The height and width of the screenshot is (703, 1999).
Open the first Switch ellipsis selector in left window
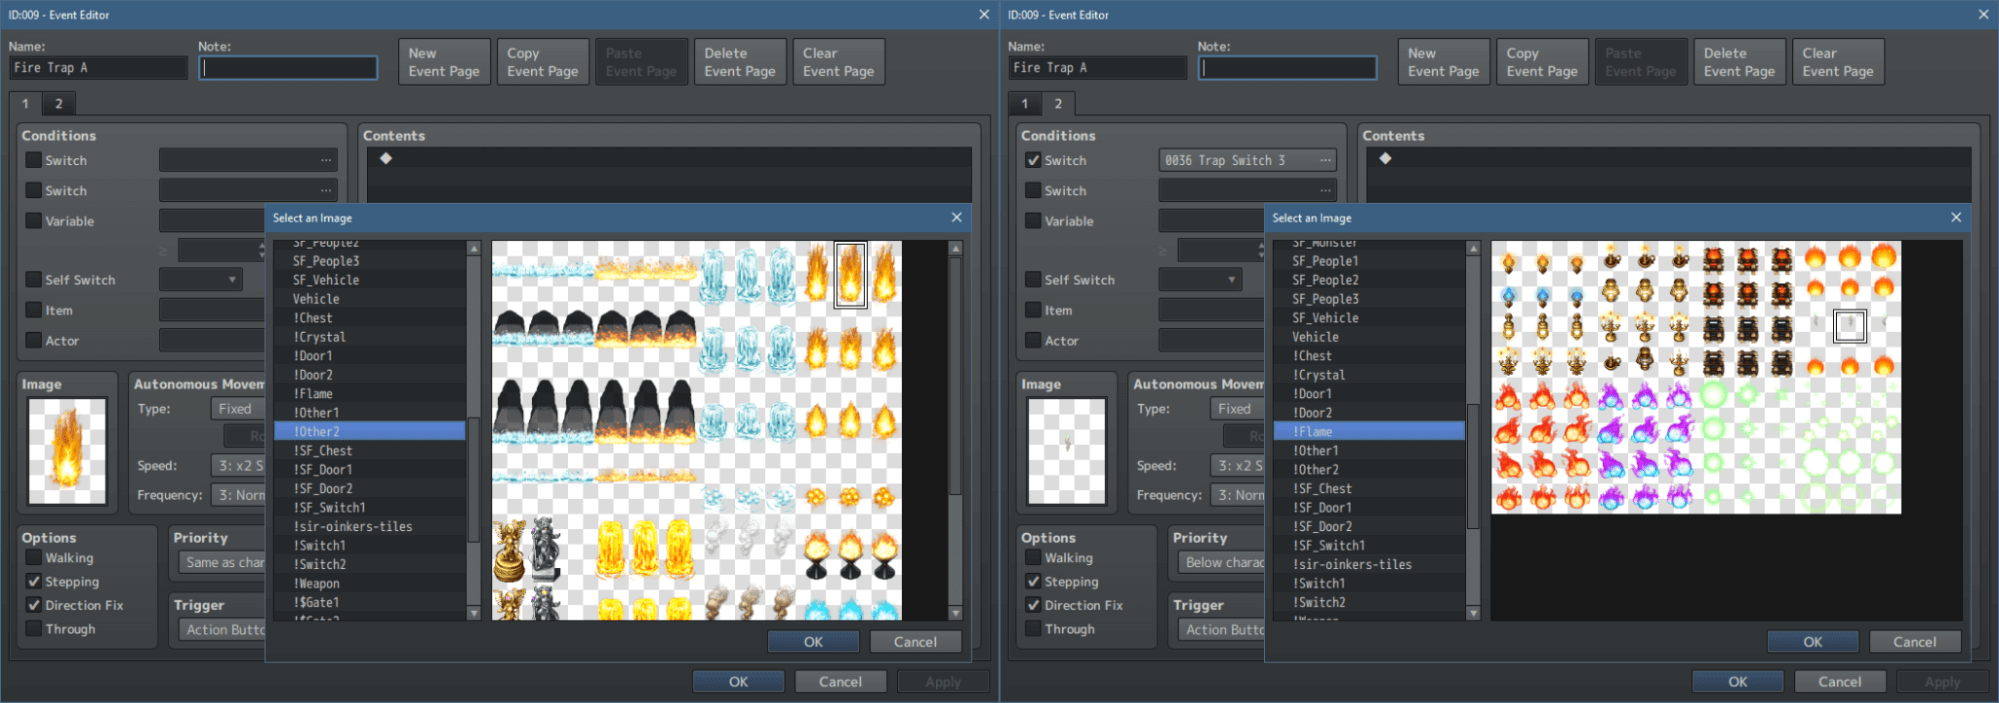tap(326, 160)
